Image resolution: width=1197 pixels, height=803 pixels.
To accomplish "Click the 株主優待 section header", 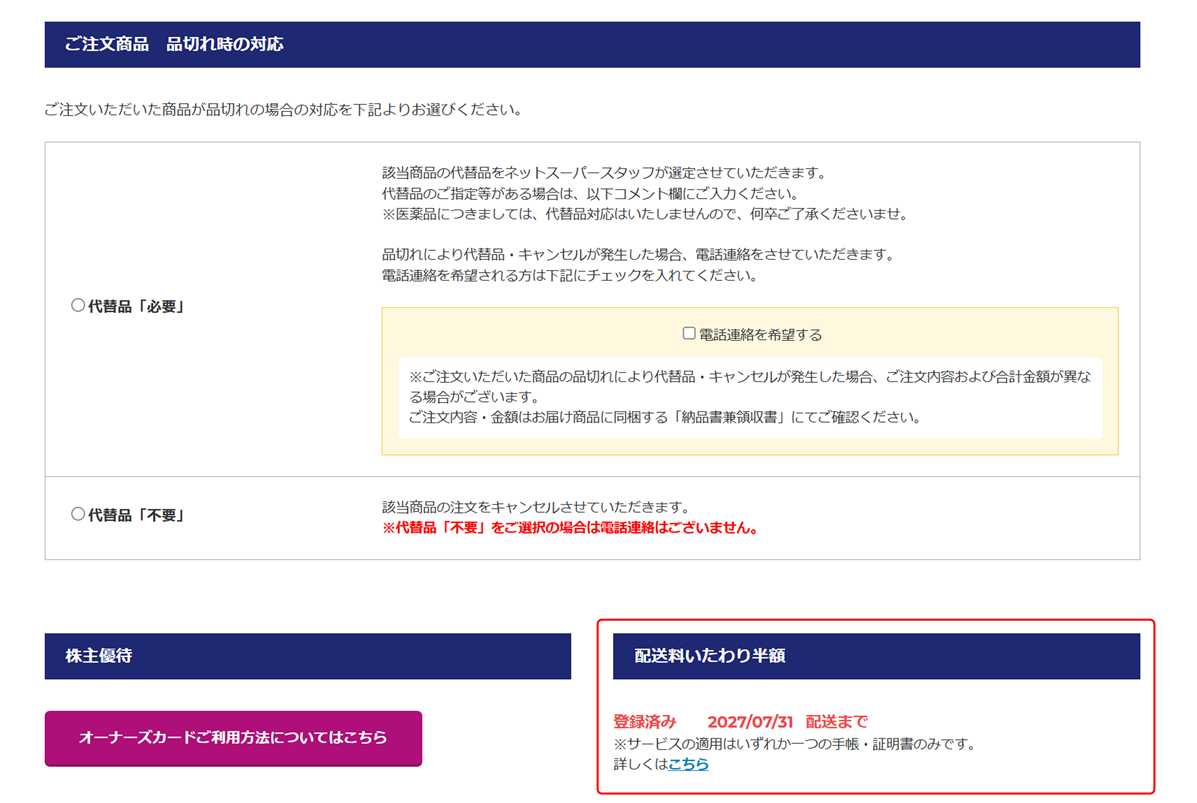I will pyautogui.click(x=99, y=656).
